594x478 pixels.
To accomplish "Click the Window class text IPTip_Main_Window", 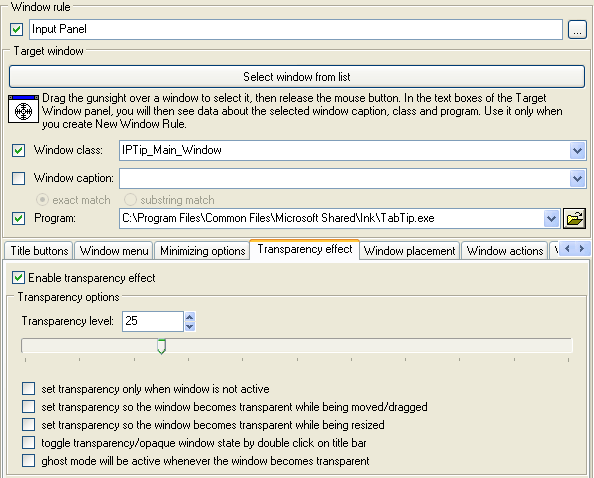I will [x=172, y=150].
